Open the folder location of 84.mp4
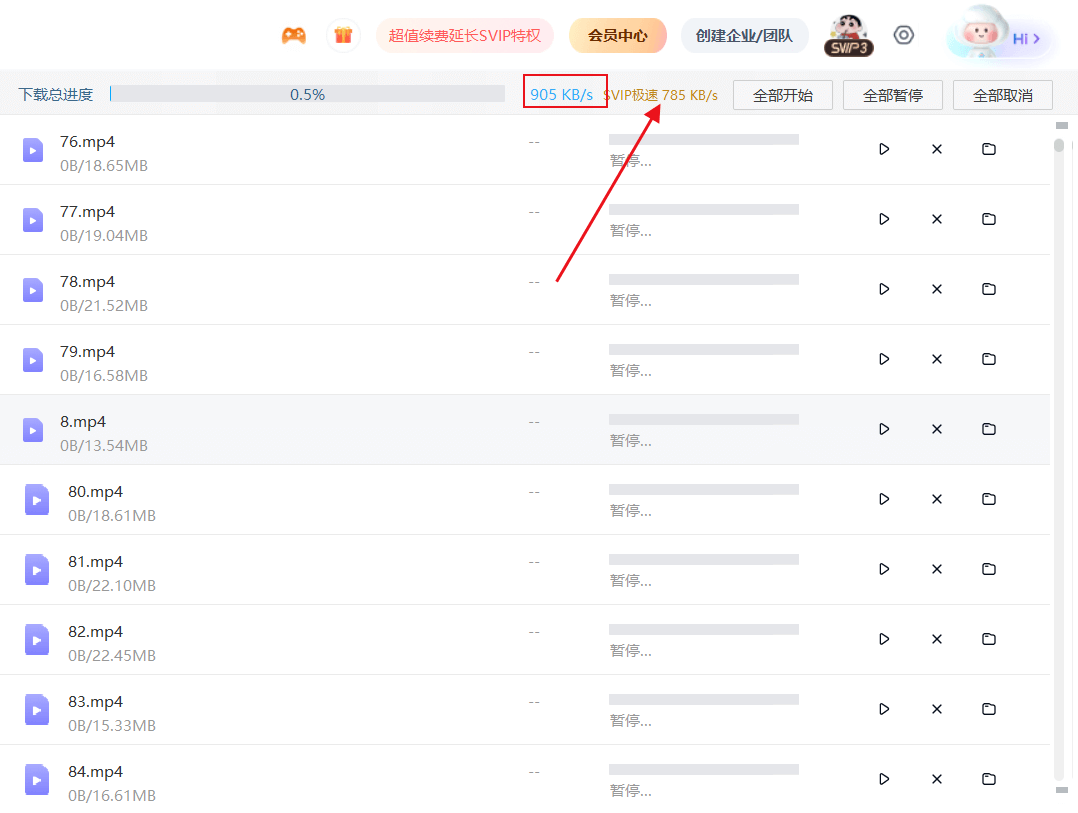 (x=988, y=778)
